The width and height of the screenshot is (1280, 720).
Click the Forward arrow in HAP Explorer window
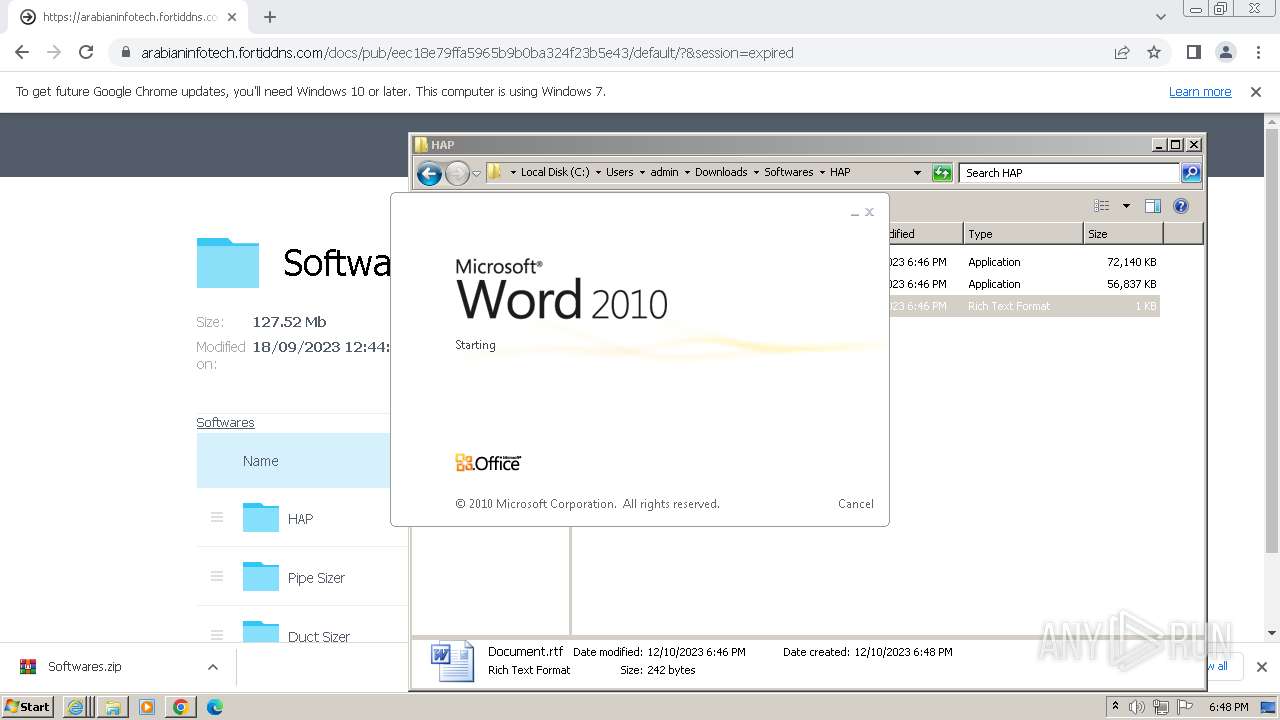click(457, 173)
